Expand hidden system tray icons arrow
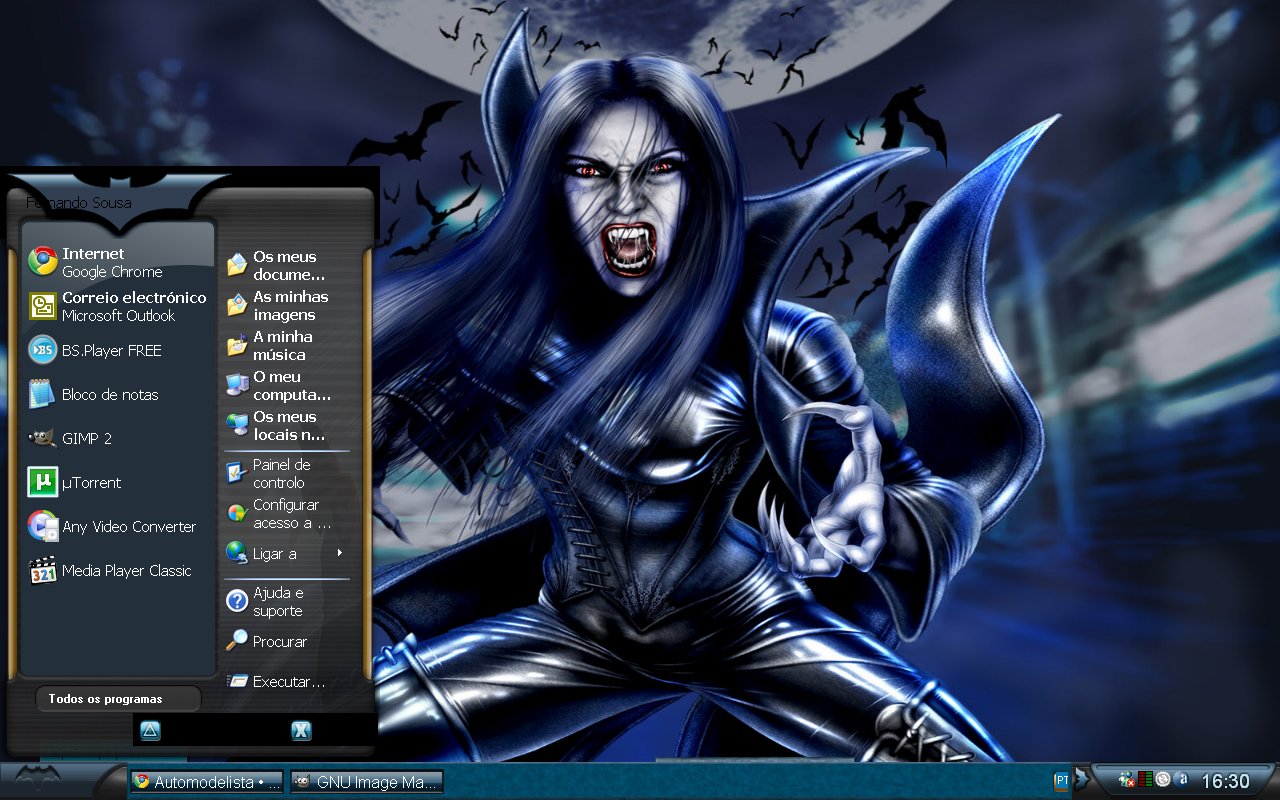Image resolution: width=1280 pixels, height=800 pixels. (x=1081, y=779)
